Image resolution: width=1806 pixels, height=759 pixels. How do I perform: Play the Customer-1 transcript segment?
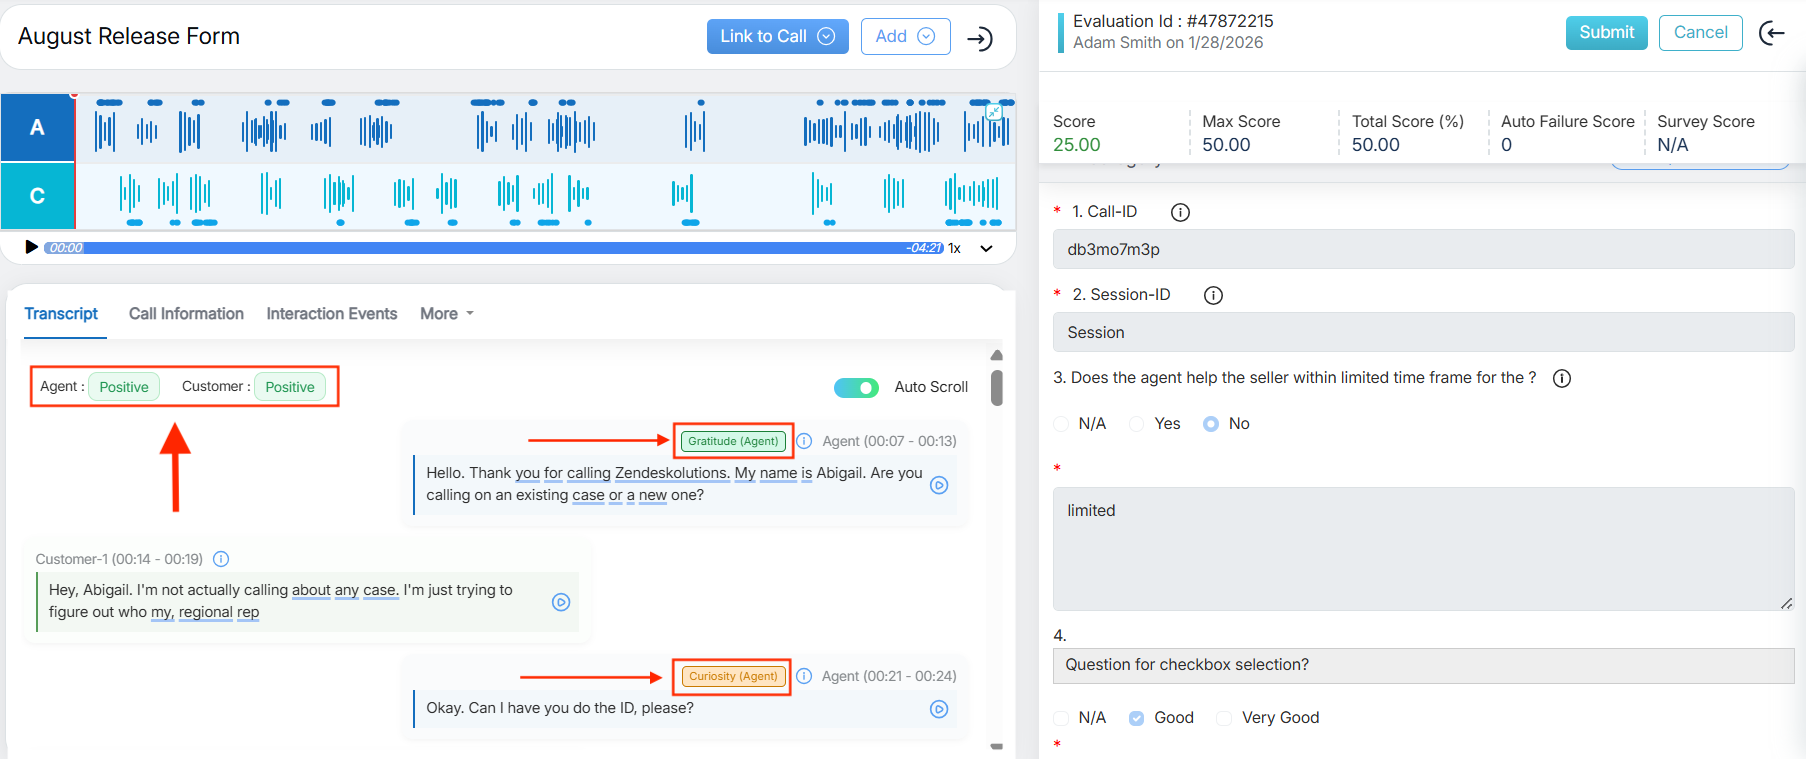pos(561,602)
